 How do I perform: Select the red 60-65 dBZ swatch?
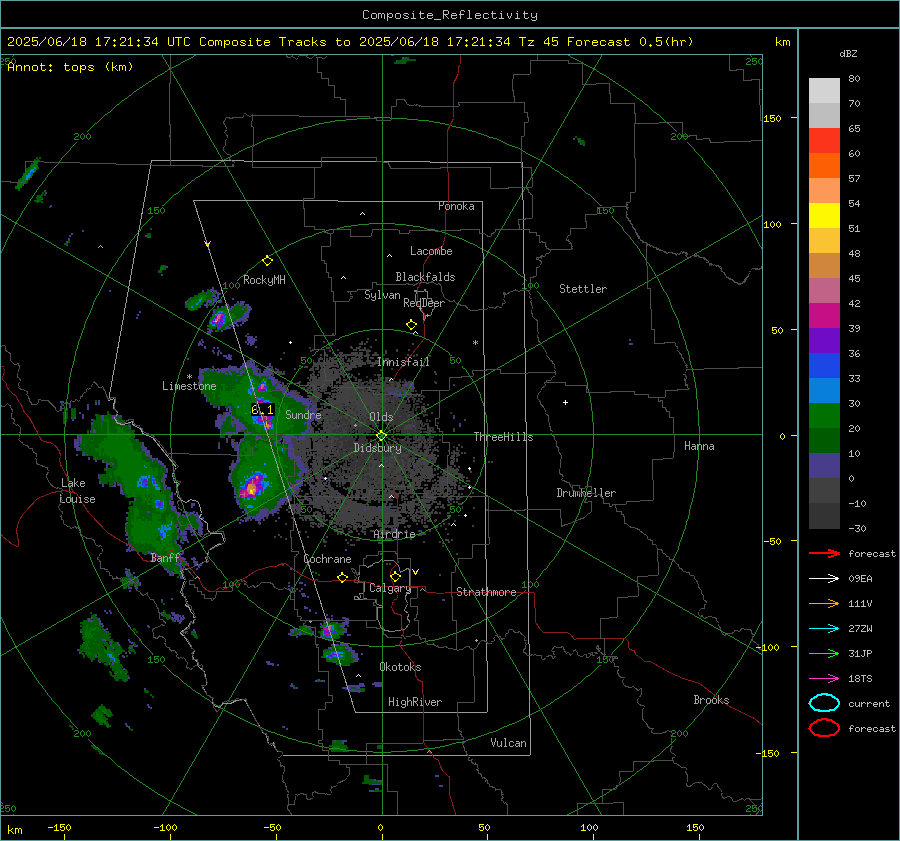point(824,140)
